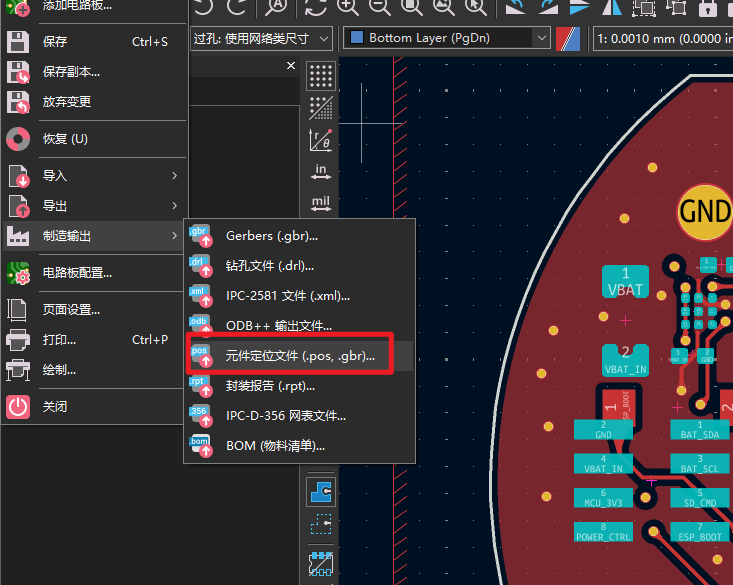
Task: Click the yellow GND pad on the board
Action: tap(705, 212)
